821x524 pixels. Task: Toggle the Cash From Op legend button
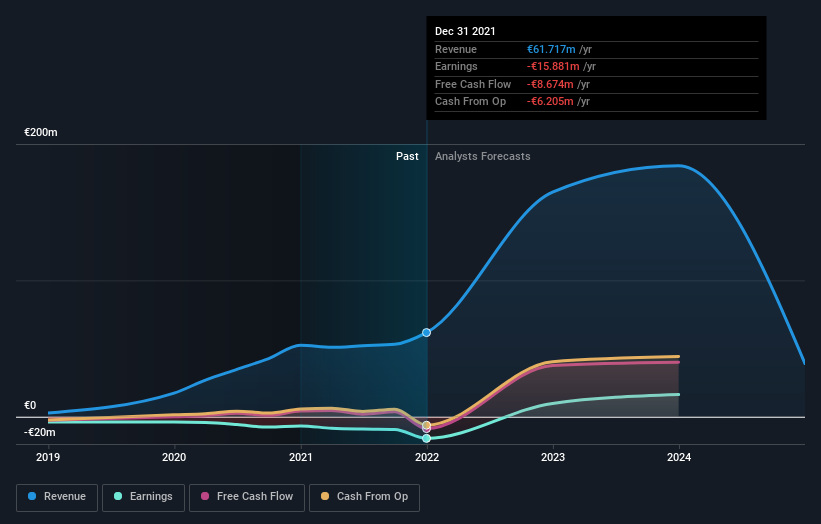pos(364,497)
